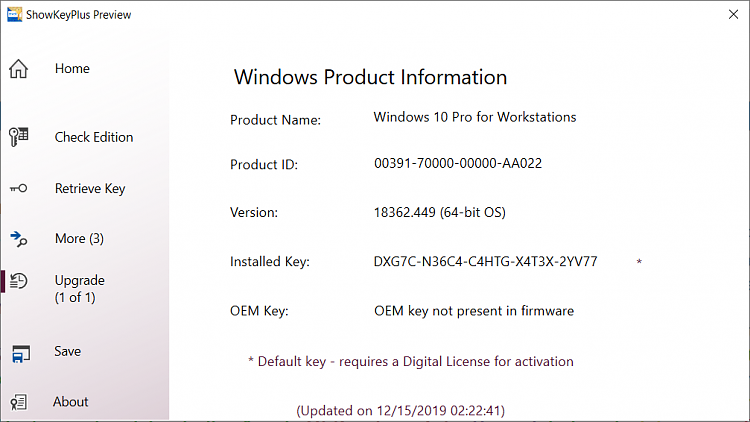Image resolution: width=750 pixels, height=422 pixels.
Task: Click the Home house icon
Action: (x=18, y=69)
